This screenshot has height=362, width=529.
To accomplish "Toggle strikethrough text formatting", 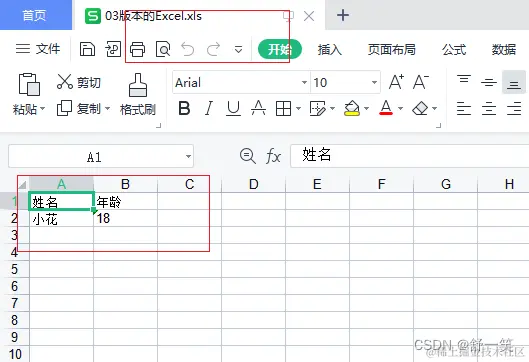I will click(x=258, y=108).
